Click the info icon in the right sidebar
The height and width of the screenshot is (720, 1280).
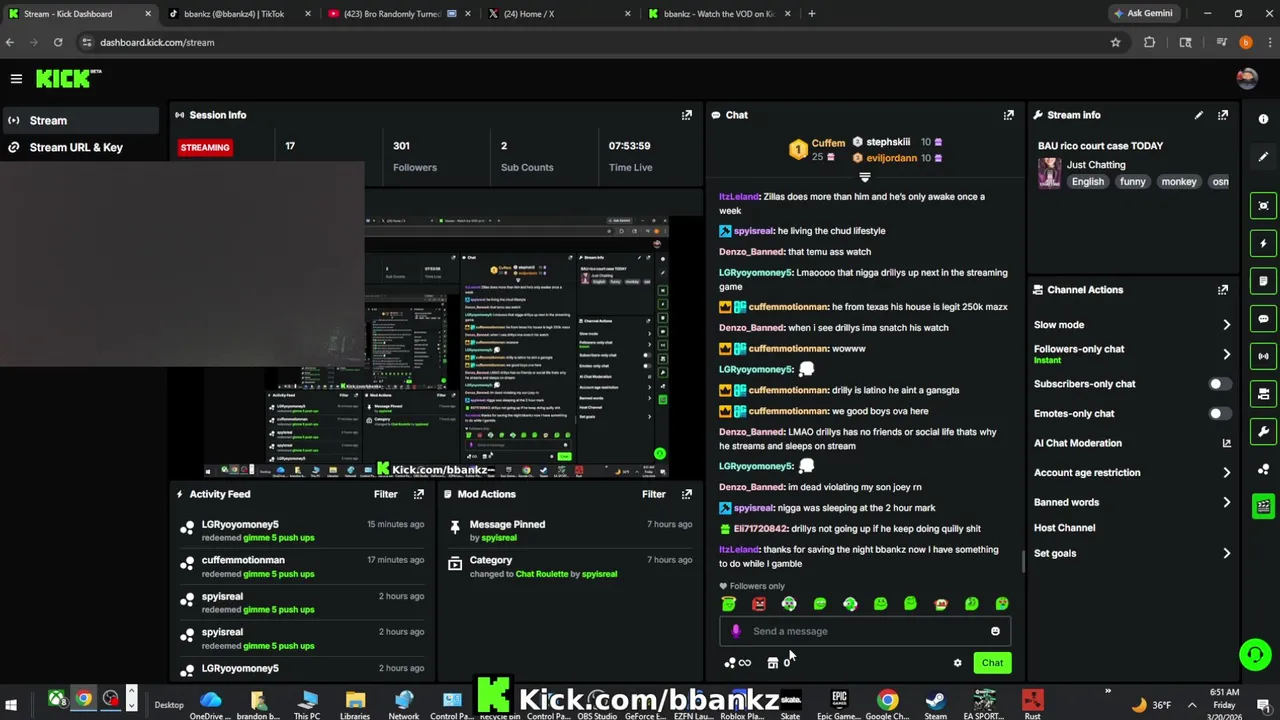pos(1263,119)
